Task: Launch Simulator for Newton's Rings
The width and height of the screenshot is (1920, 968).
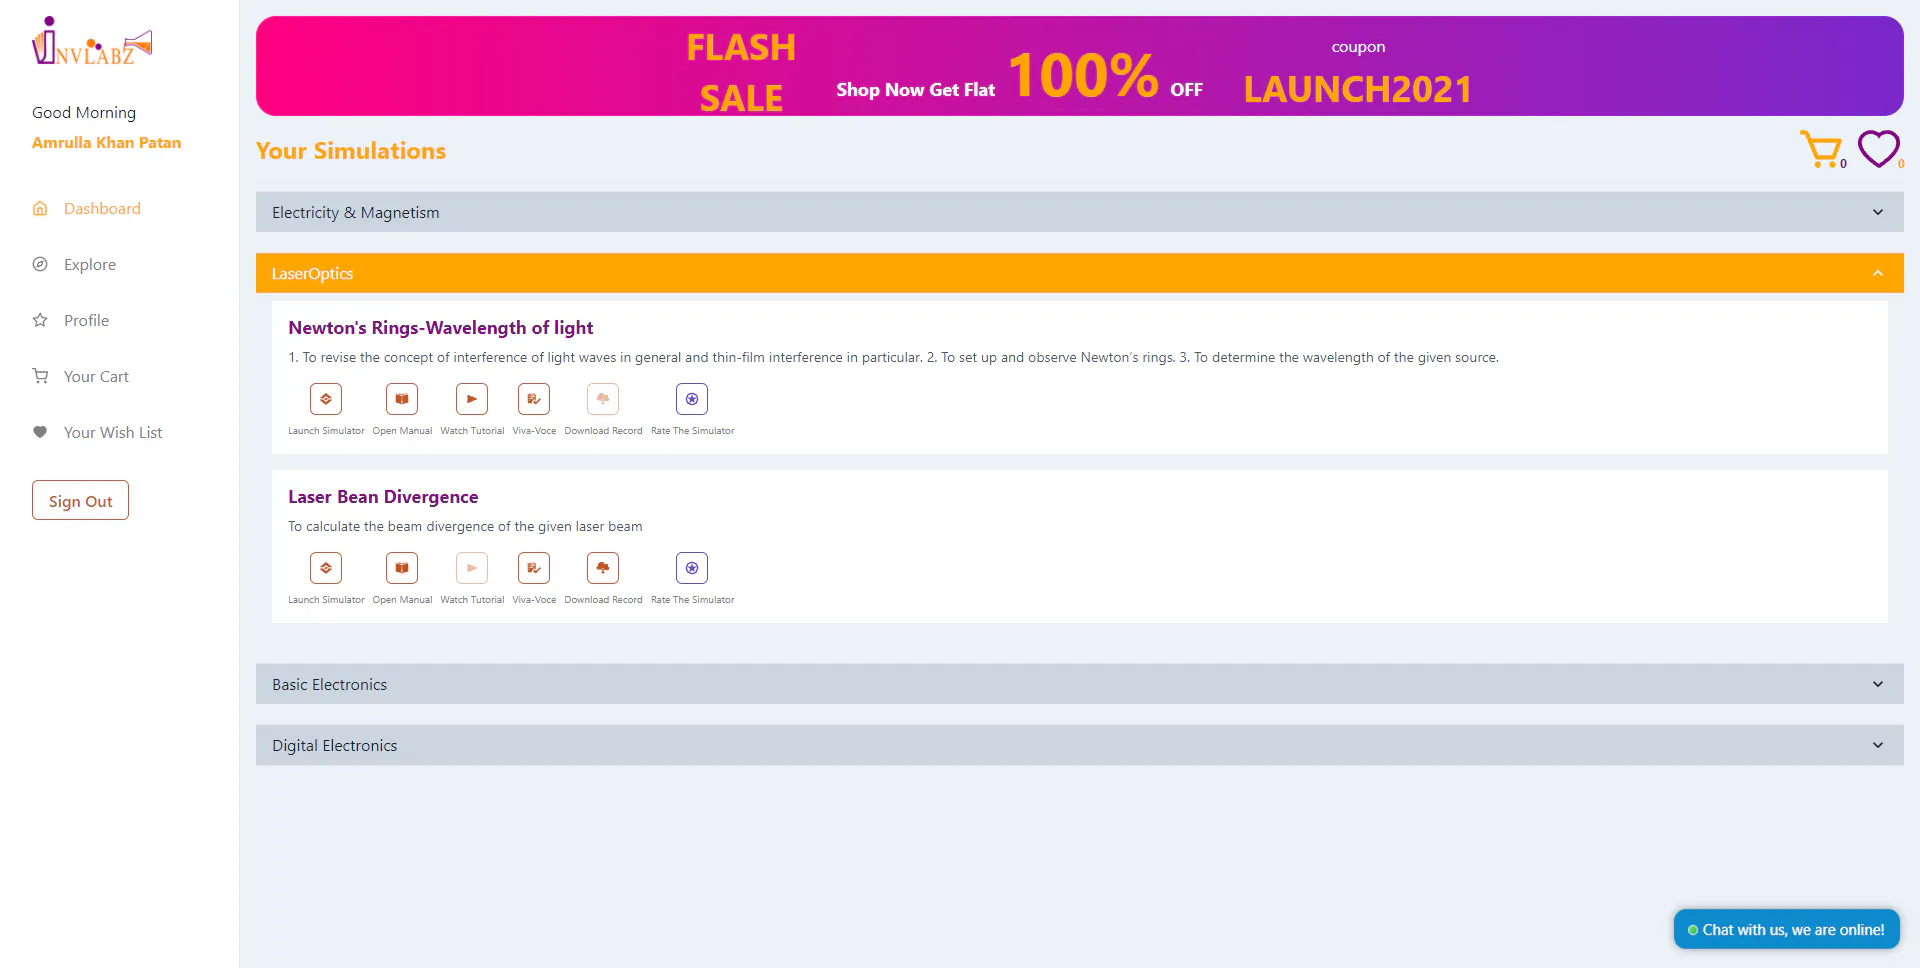Action: 326,399
